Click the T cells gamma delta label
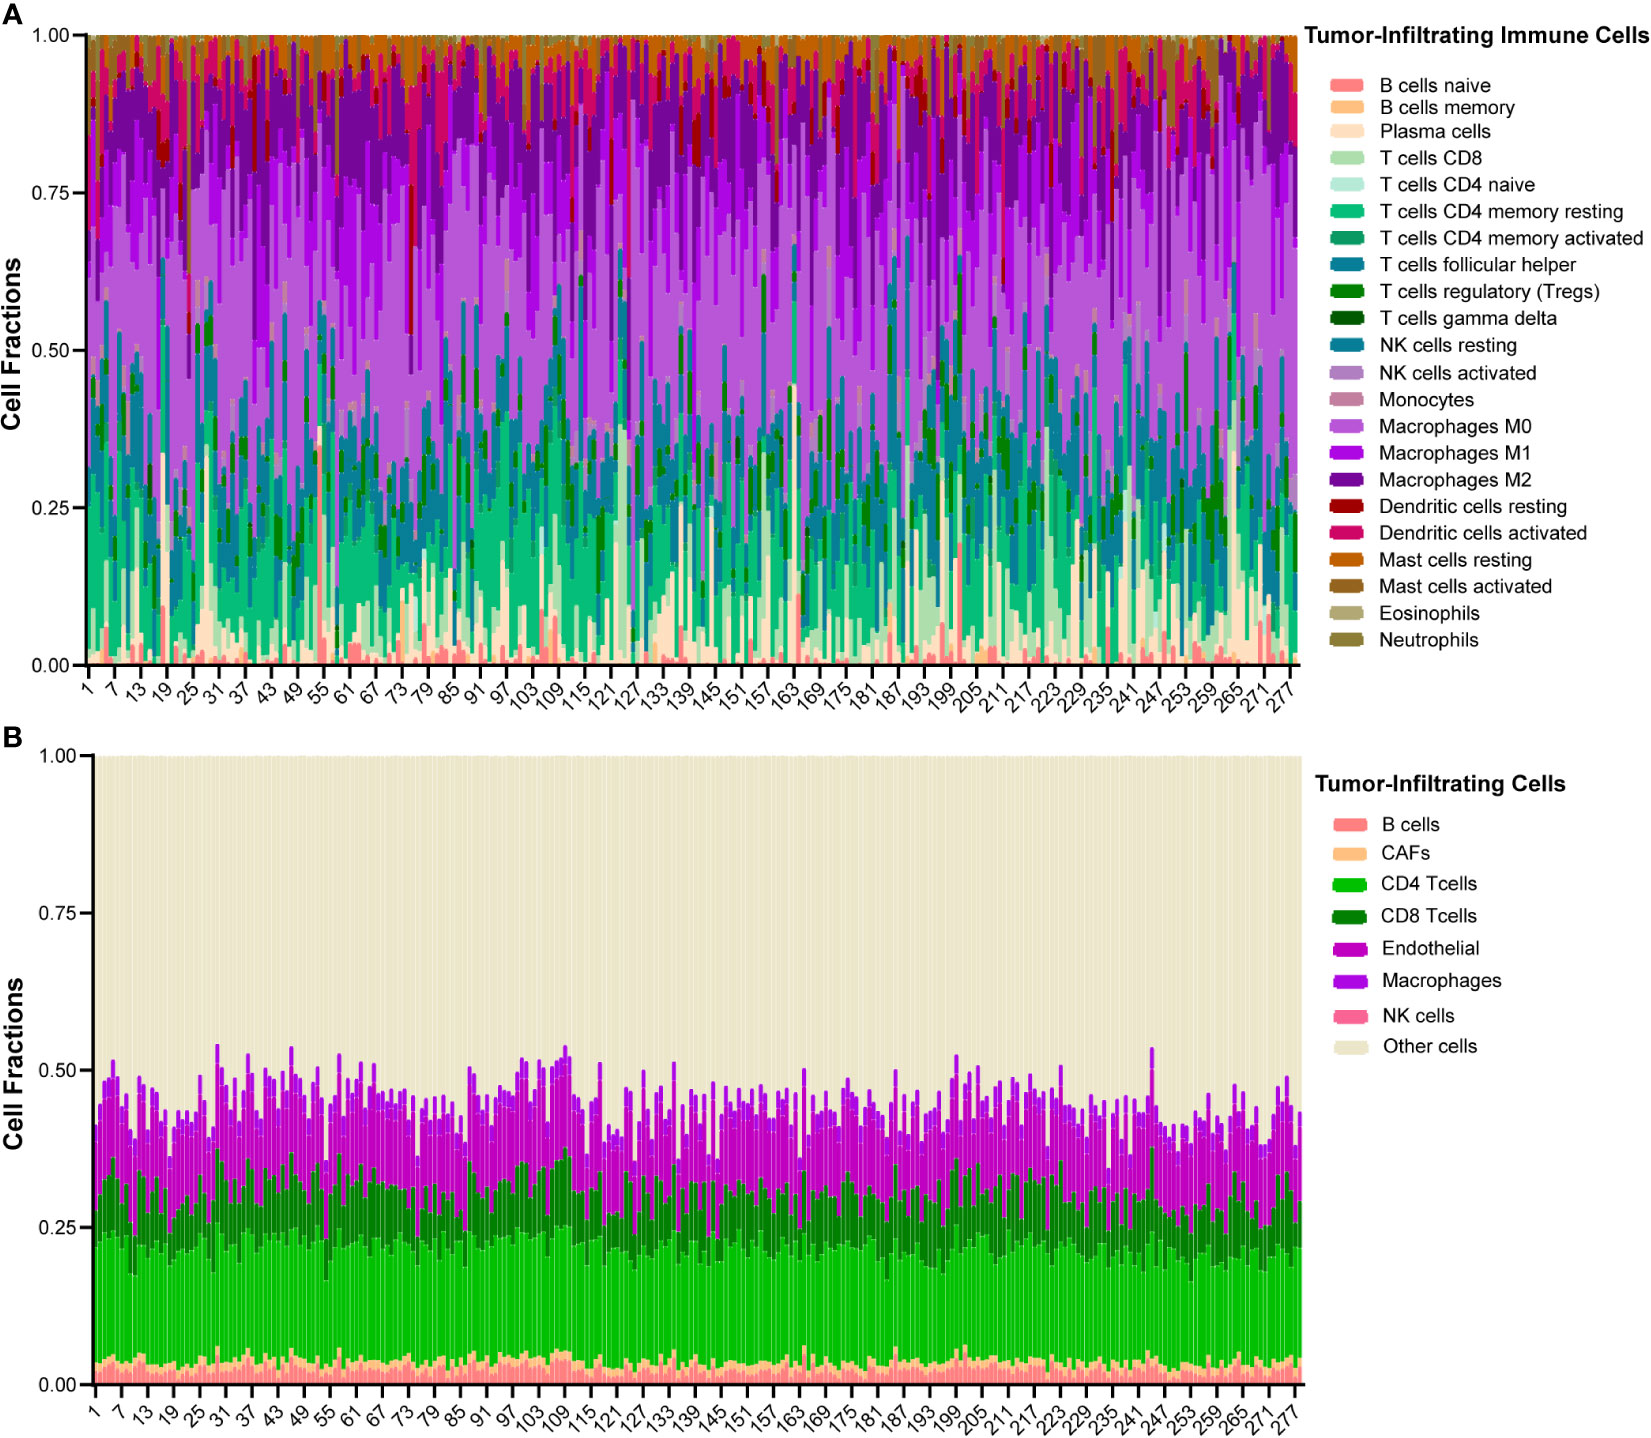Image resolution: width=1651 pixels, height=1438 pixels. coord(1468,318)
